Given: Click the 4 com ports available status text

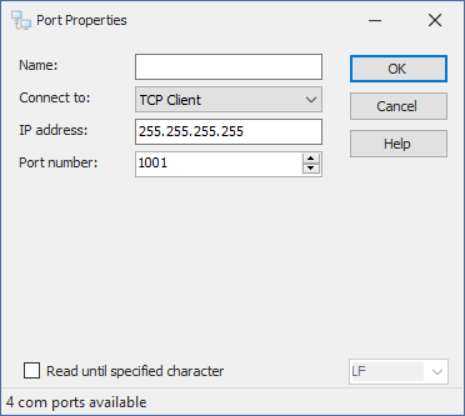Looking at the screenshot, I should point(76,402).
